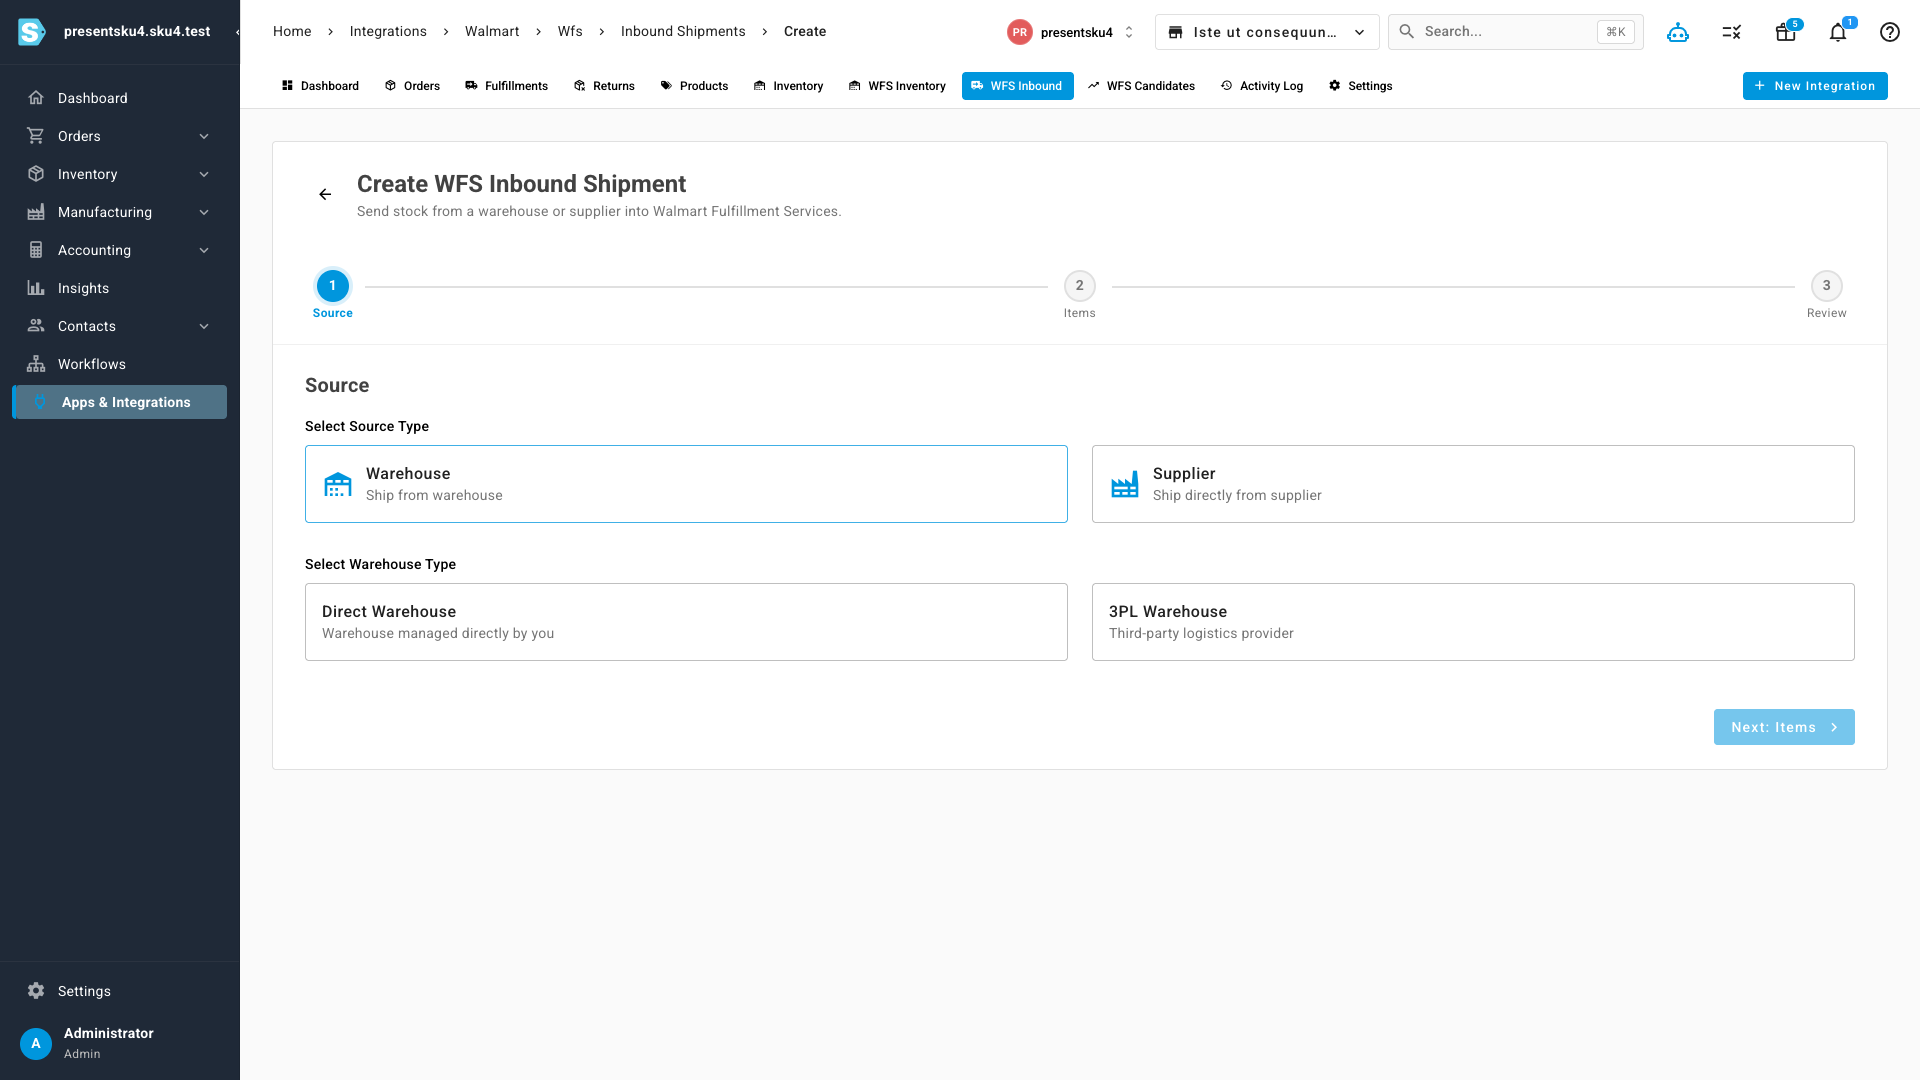The height and width of the screenshot is (1080, 1920).
Task: Click the Workflows hierarchy icon
Action: 36,364
